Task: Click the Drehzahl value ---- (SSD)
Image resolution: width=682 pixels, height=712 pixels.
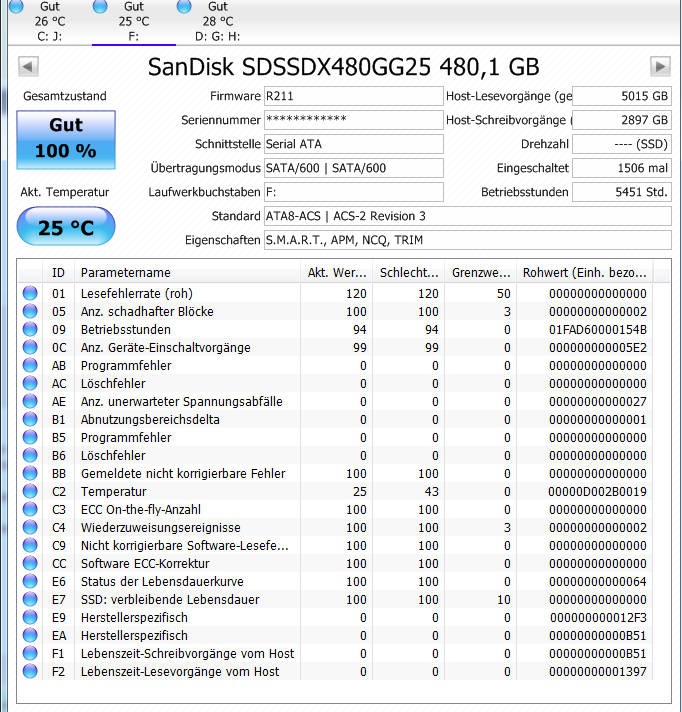Action: pyautogui.click(x=622, y=144)
